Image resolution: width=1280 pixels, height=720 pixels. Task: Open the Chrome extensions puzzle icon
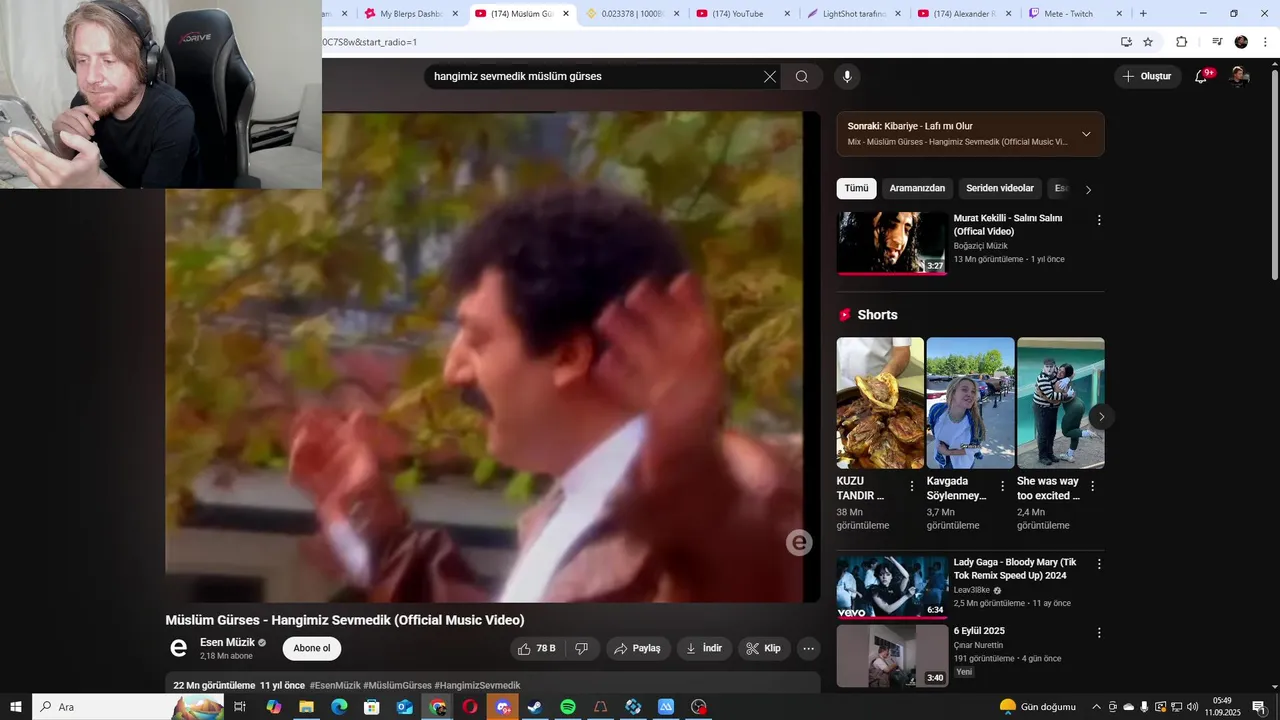(x=1181, y=42)
